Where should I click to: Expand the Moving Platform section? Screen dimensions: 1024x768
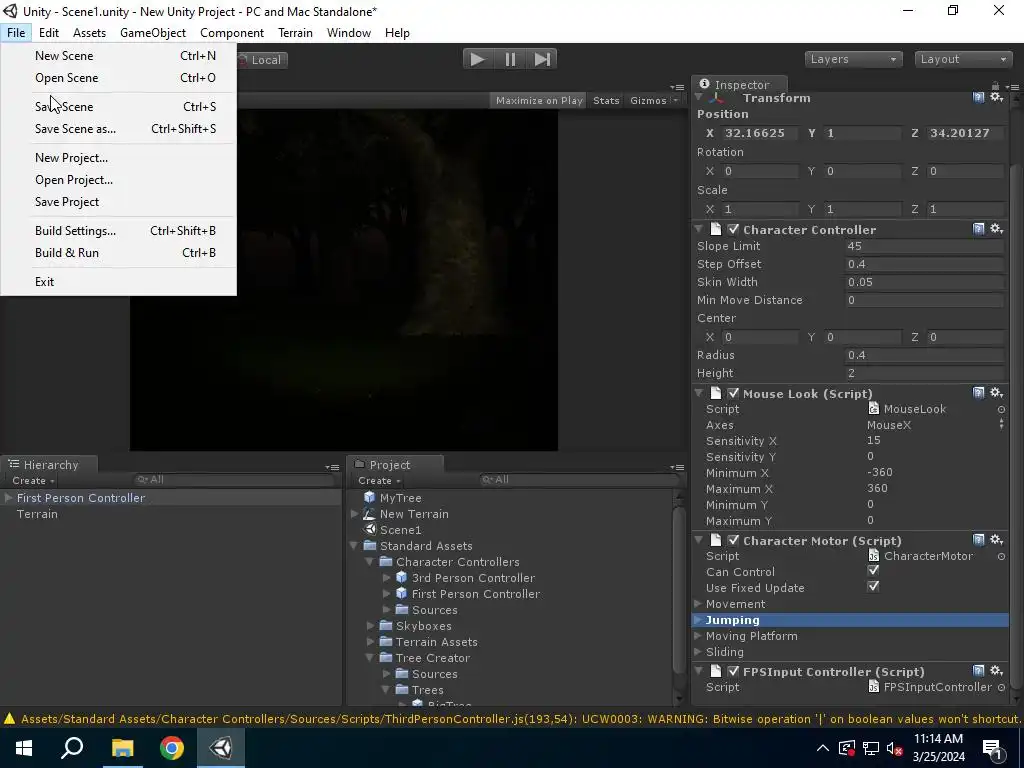[698, 636]
